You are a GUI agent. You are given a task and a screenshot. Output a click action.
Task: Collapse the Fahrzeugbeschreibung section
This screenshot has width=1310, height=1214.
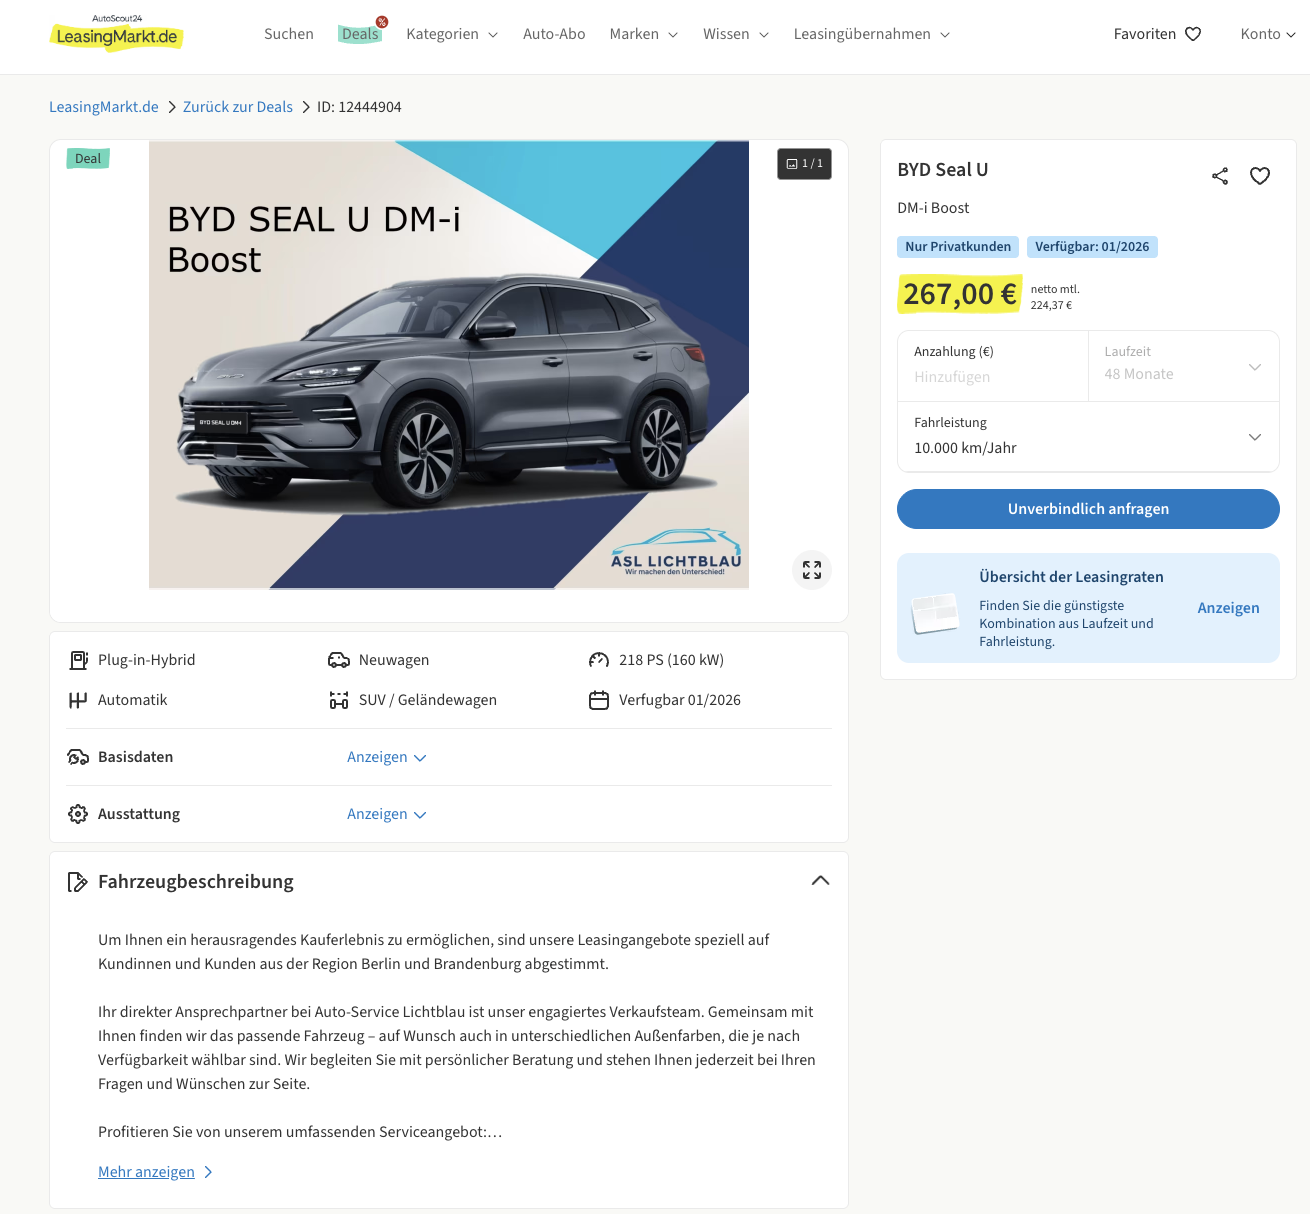(x=820, y=881)
